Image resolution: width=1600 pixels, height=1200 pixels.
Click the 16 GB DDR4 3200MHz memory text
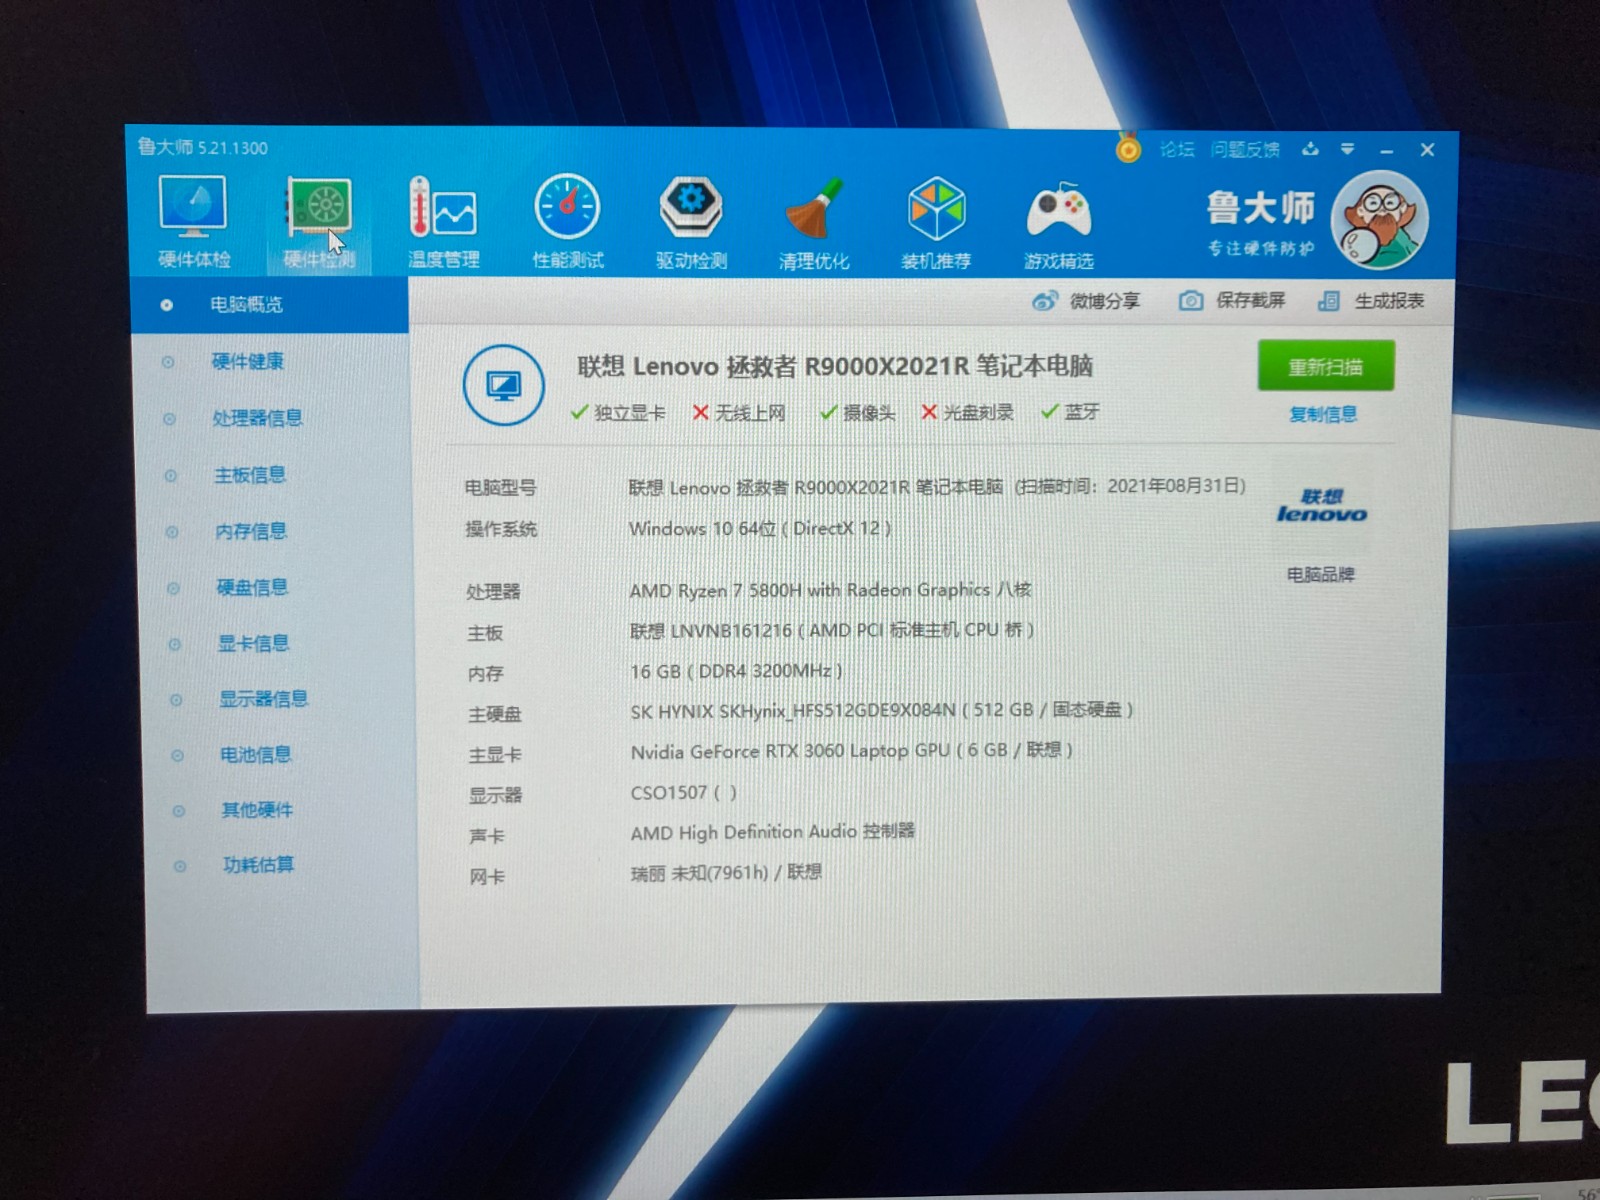tap(736, 671)
